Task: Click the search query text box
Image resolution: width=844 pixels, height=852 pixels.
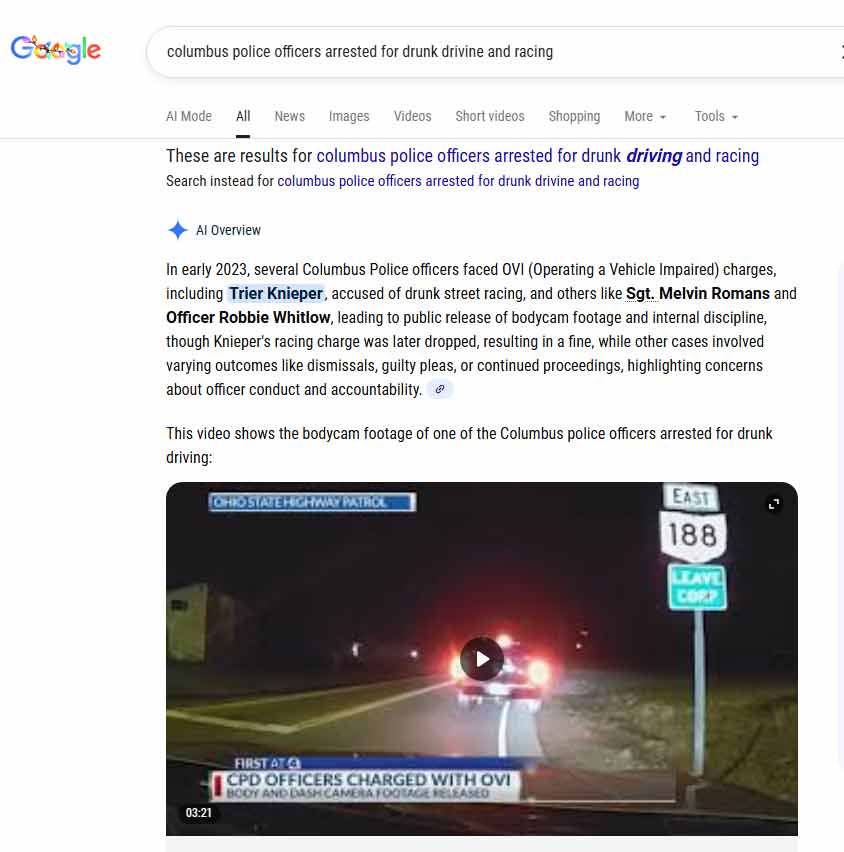Action: tap(495, 52)
